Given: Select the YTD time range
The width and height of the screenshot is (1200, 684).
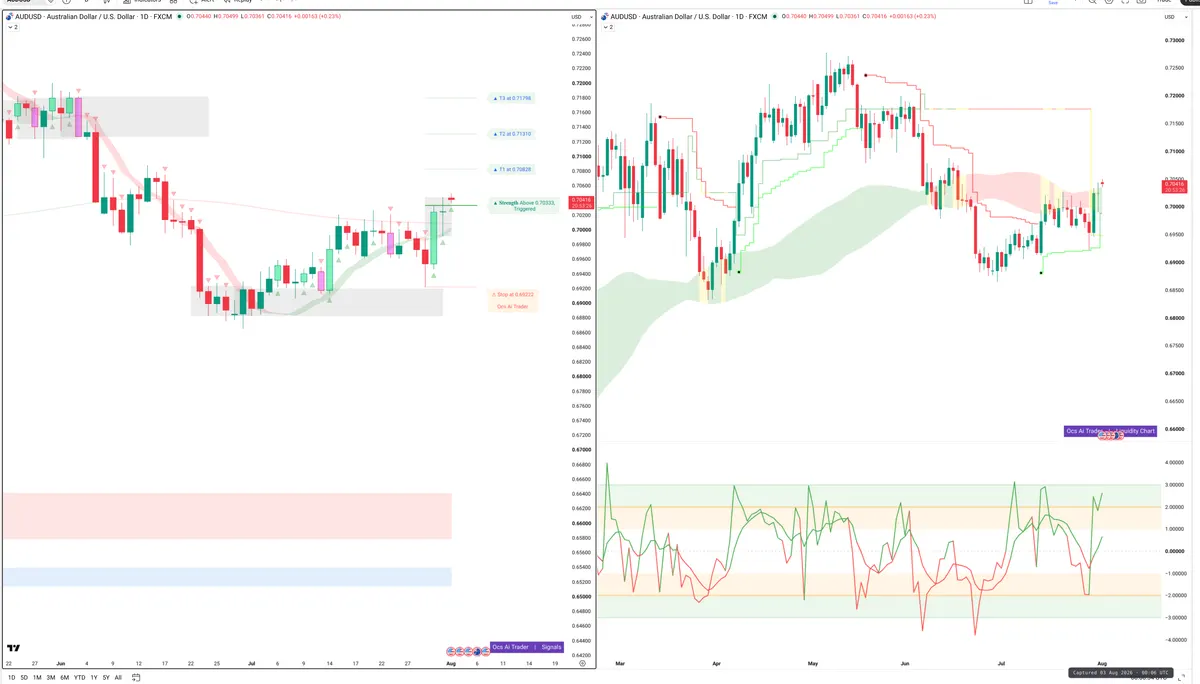Looking at the screenshot, I should tap(79, 677).
